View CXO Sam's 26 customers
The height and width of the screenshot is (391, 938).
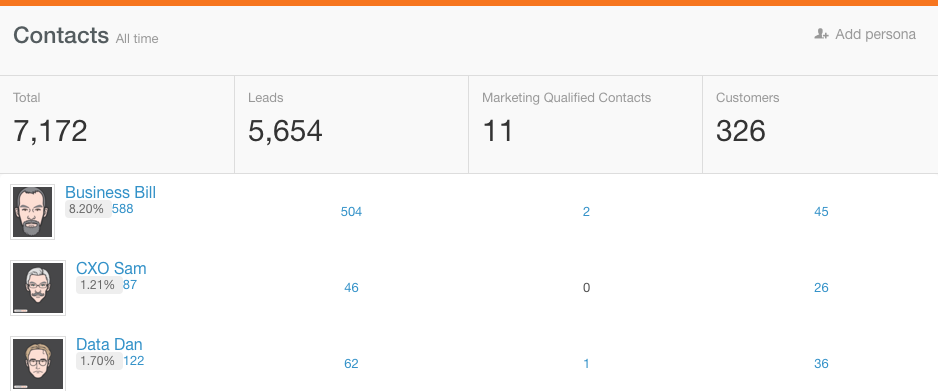(x=821, y=288)
